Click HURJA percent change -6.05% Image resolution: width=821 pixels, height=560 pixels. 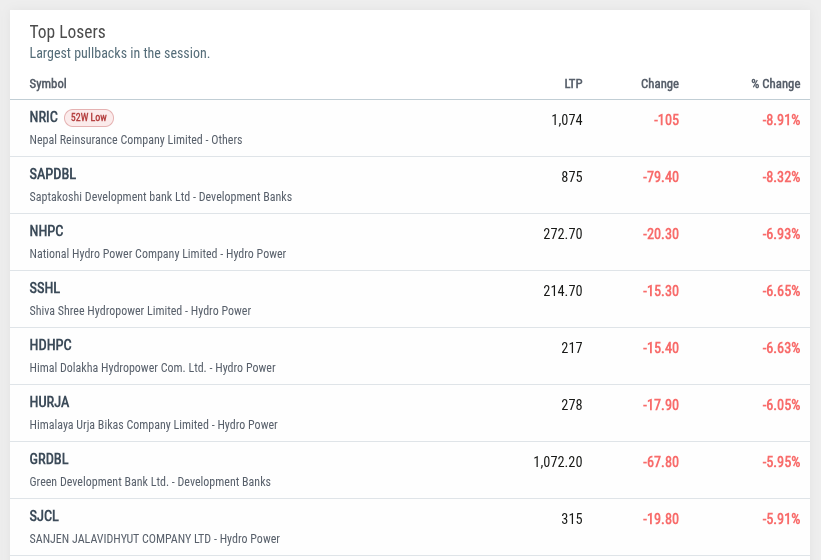[781, 405]
